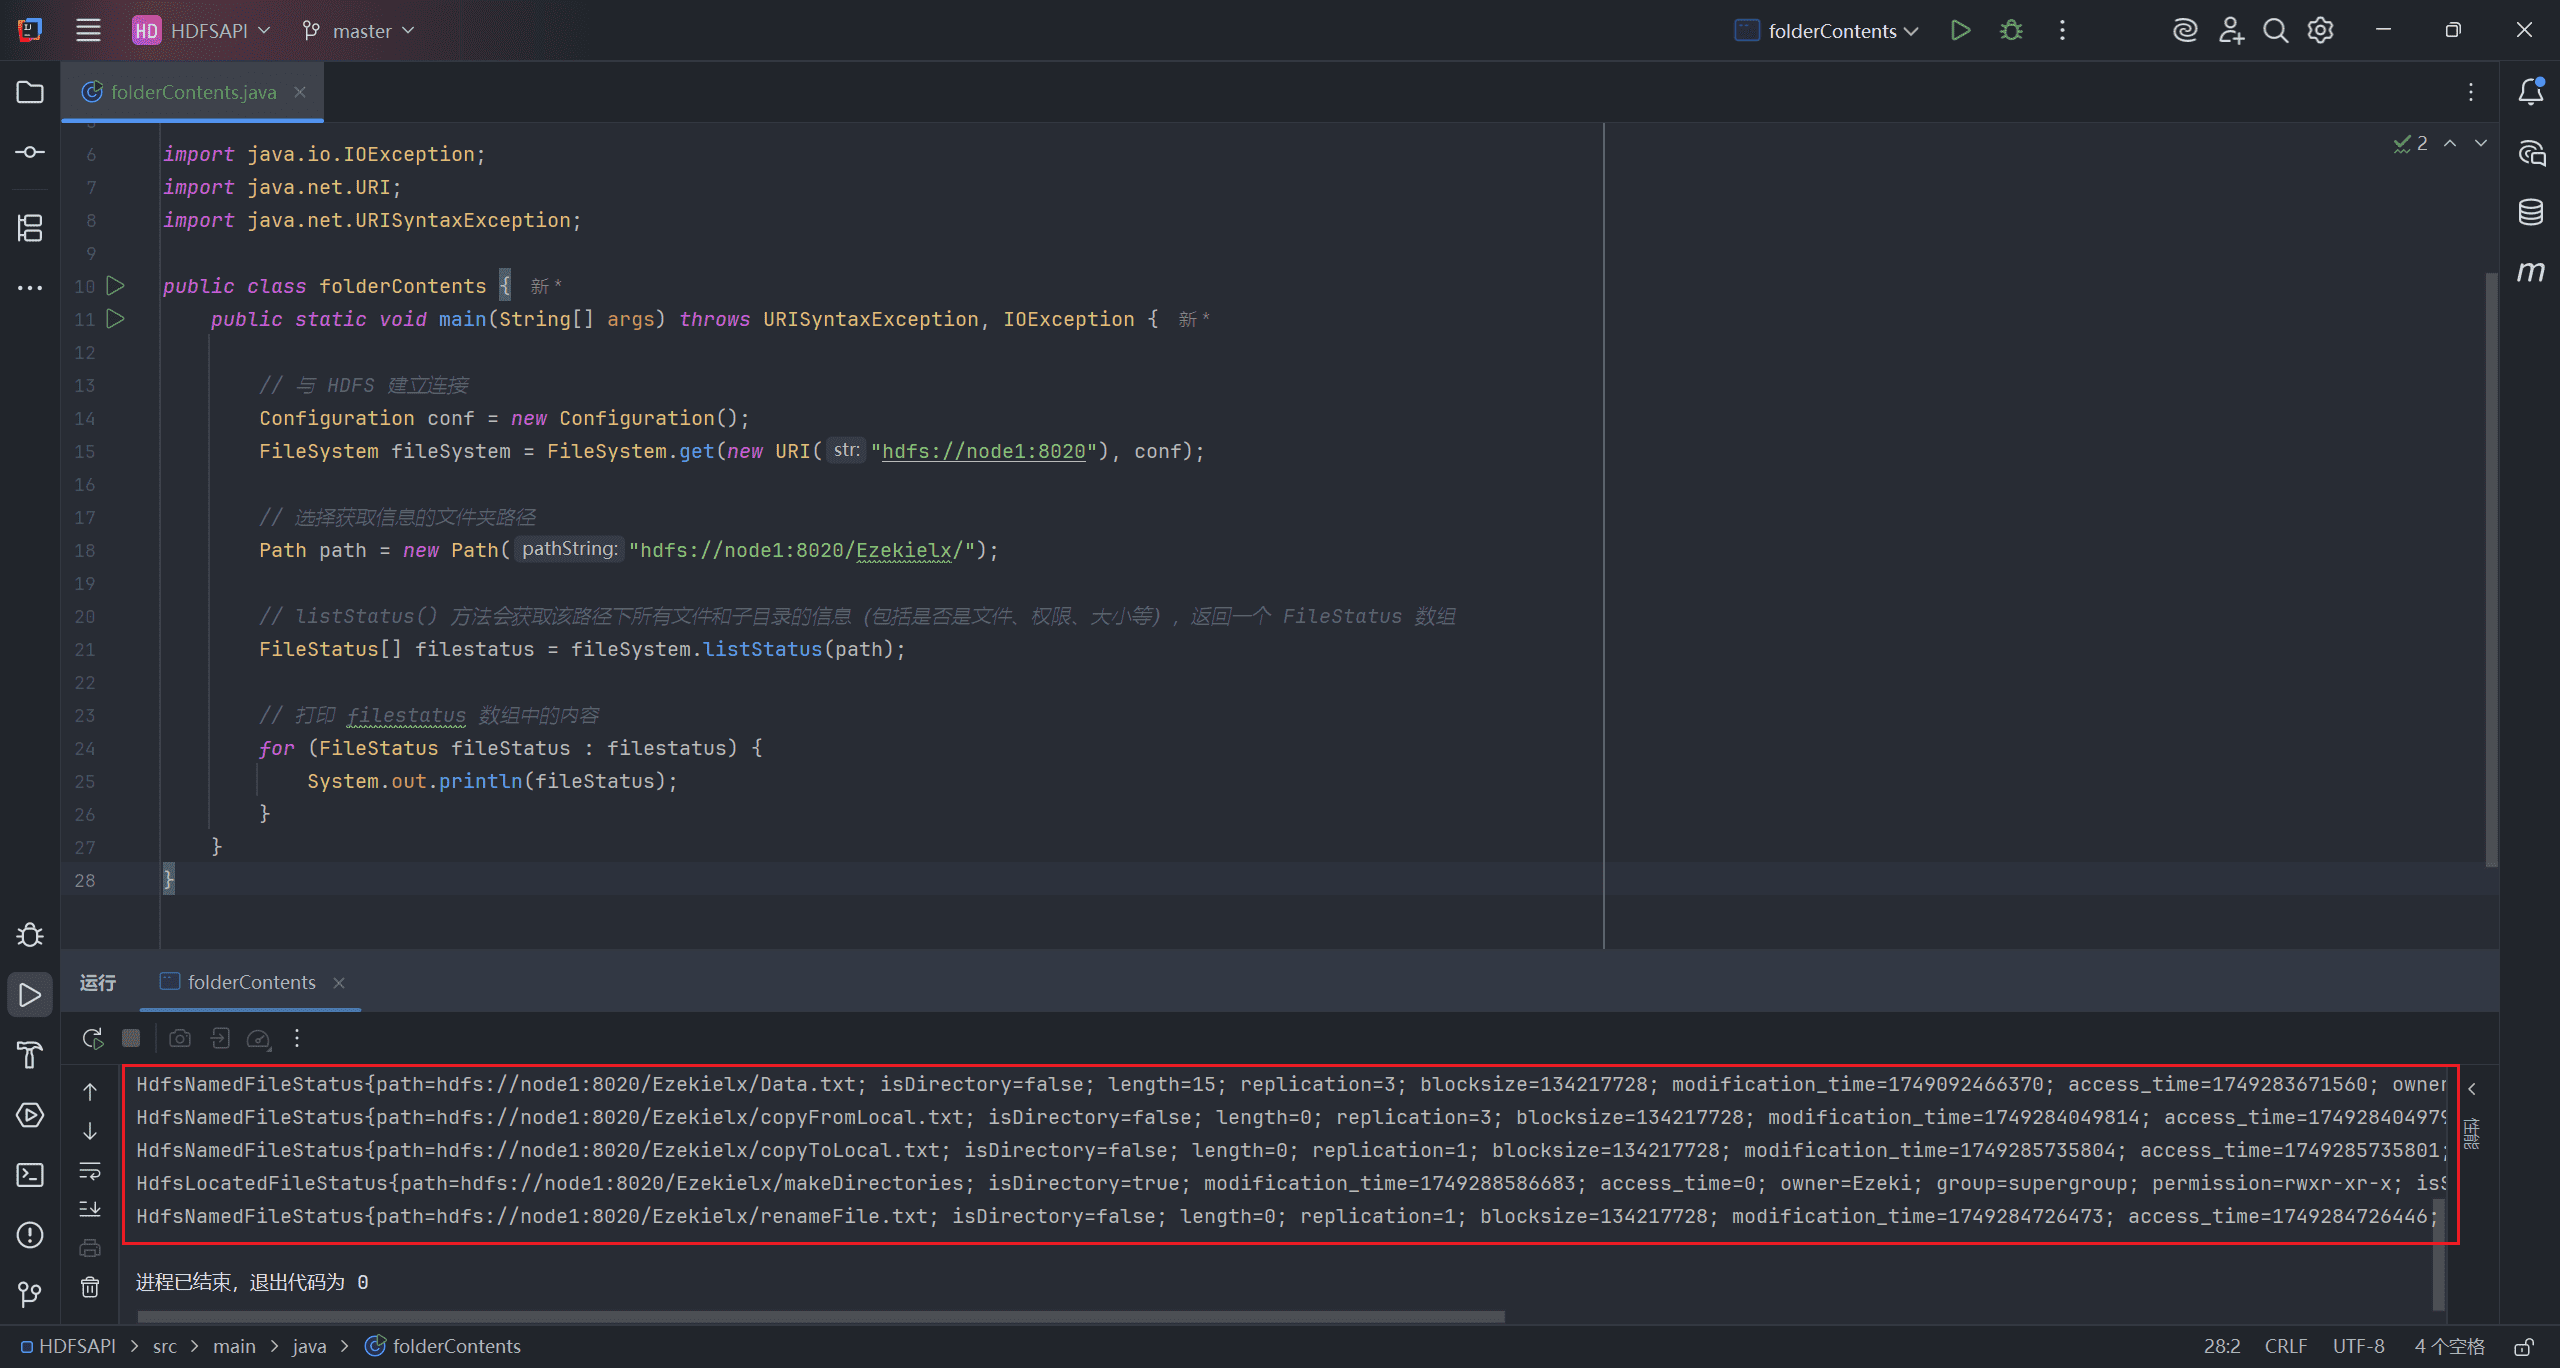Start debugging with the bug icon
The image size is (2560, 1368).
coord(2011,30)
